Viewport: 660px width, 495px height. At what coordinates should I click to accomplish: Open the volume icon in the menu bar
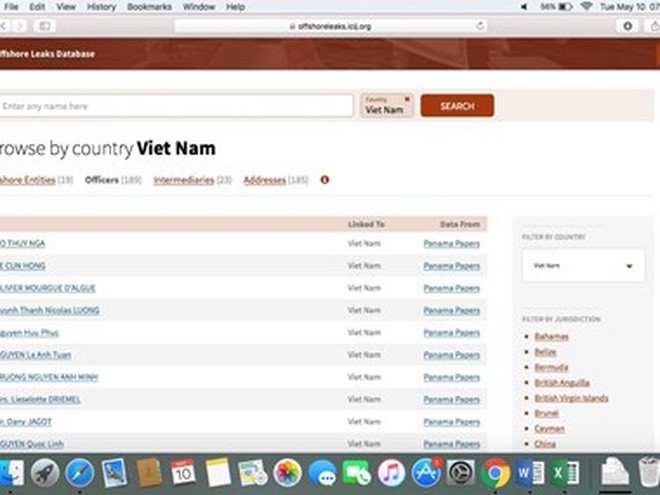pyautogui.click(x=524, y=7)
